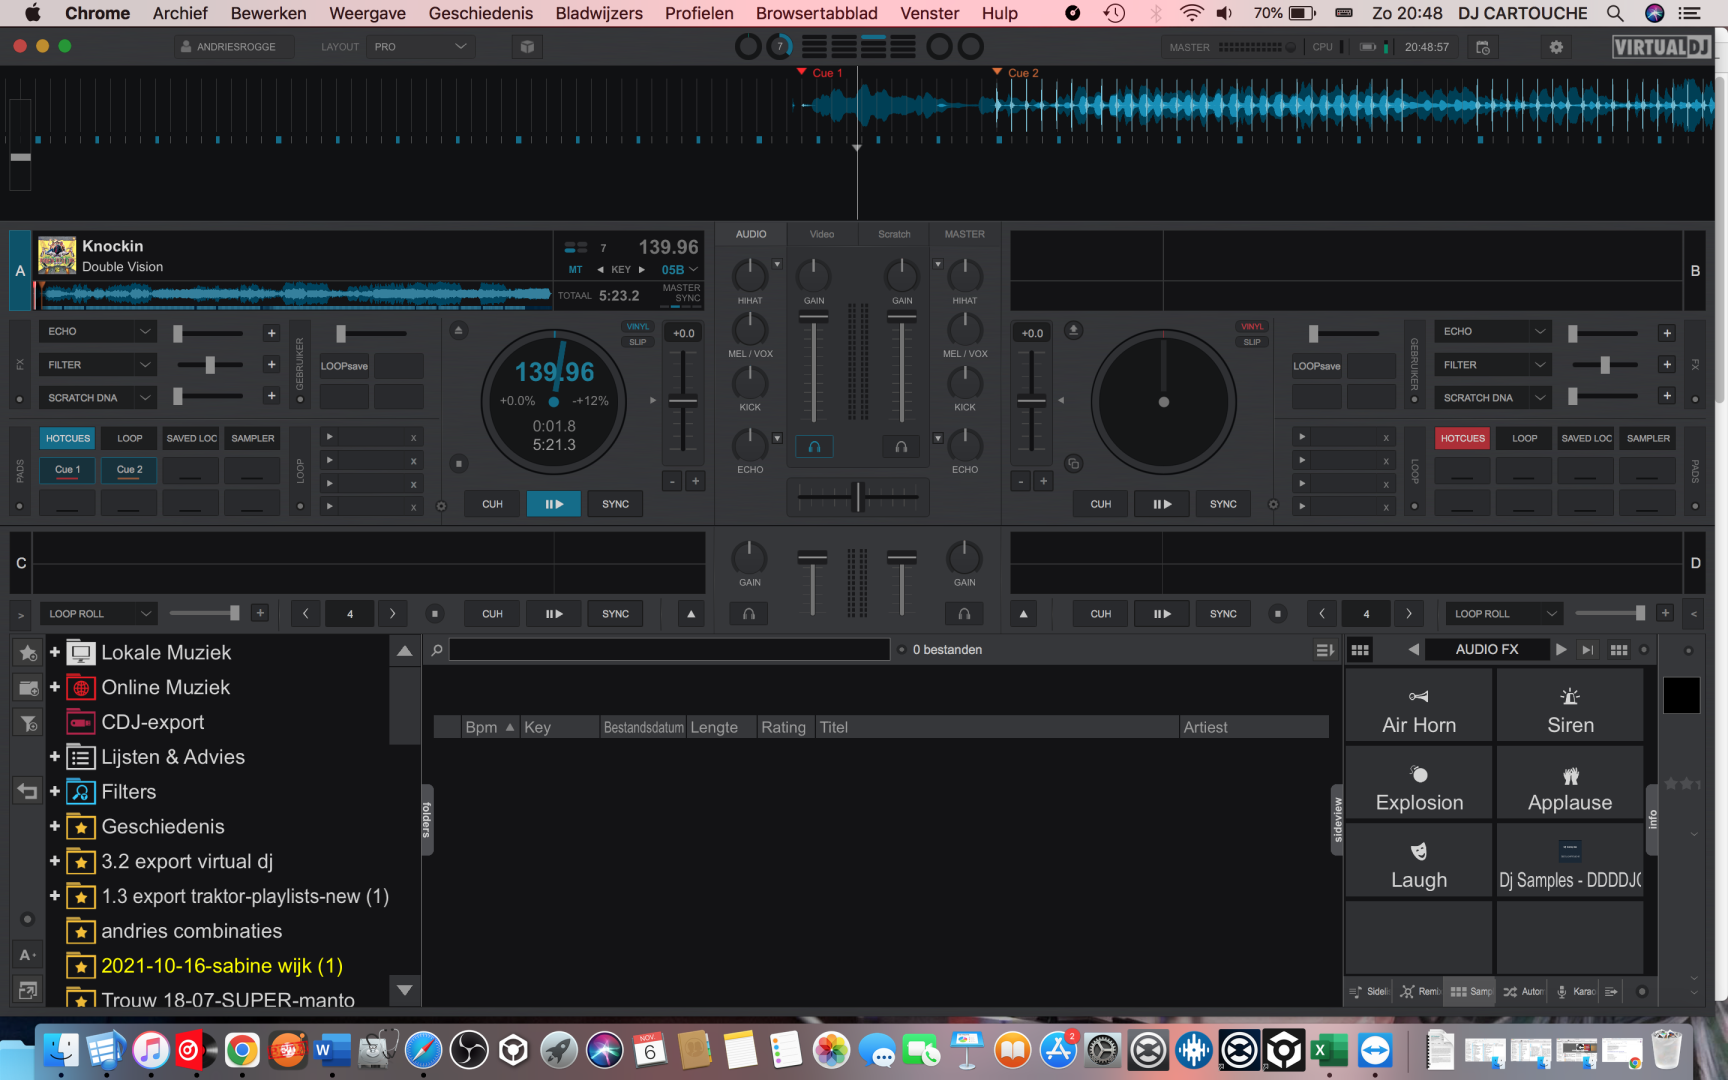Switch to the Scratch mixer tab
The image size is (1728, 1080).
[894, 234]
